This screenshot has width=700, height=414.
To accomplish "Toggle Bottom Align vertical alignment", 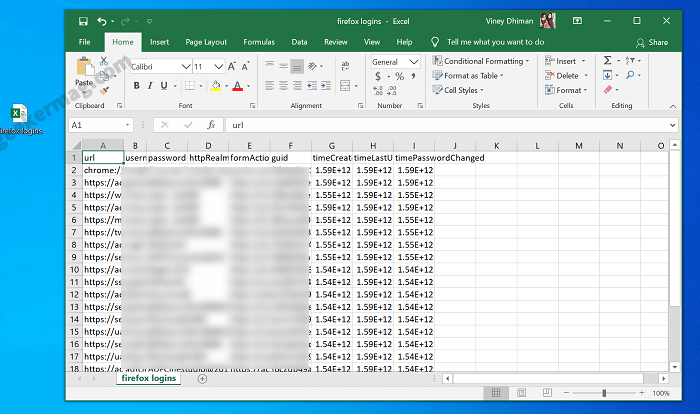I will (x=297, y=67).
